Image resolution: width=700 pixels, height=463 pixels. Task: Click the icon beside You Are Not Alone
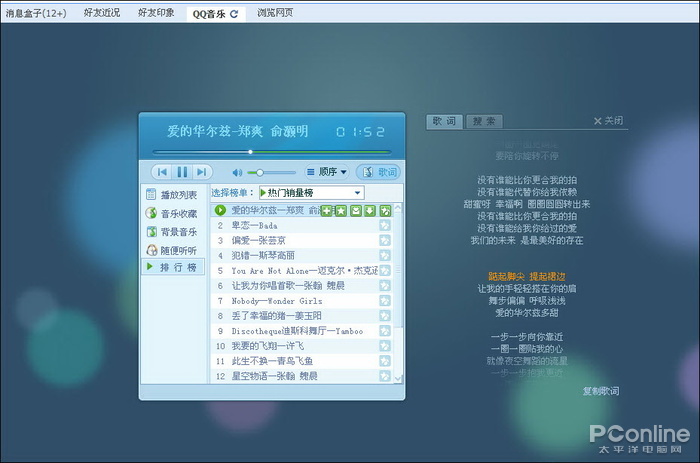point(385,271)
